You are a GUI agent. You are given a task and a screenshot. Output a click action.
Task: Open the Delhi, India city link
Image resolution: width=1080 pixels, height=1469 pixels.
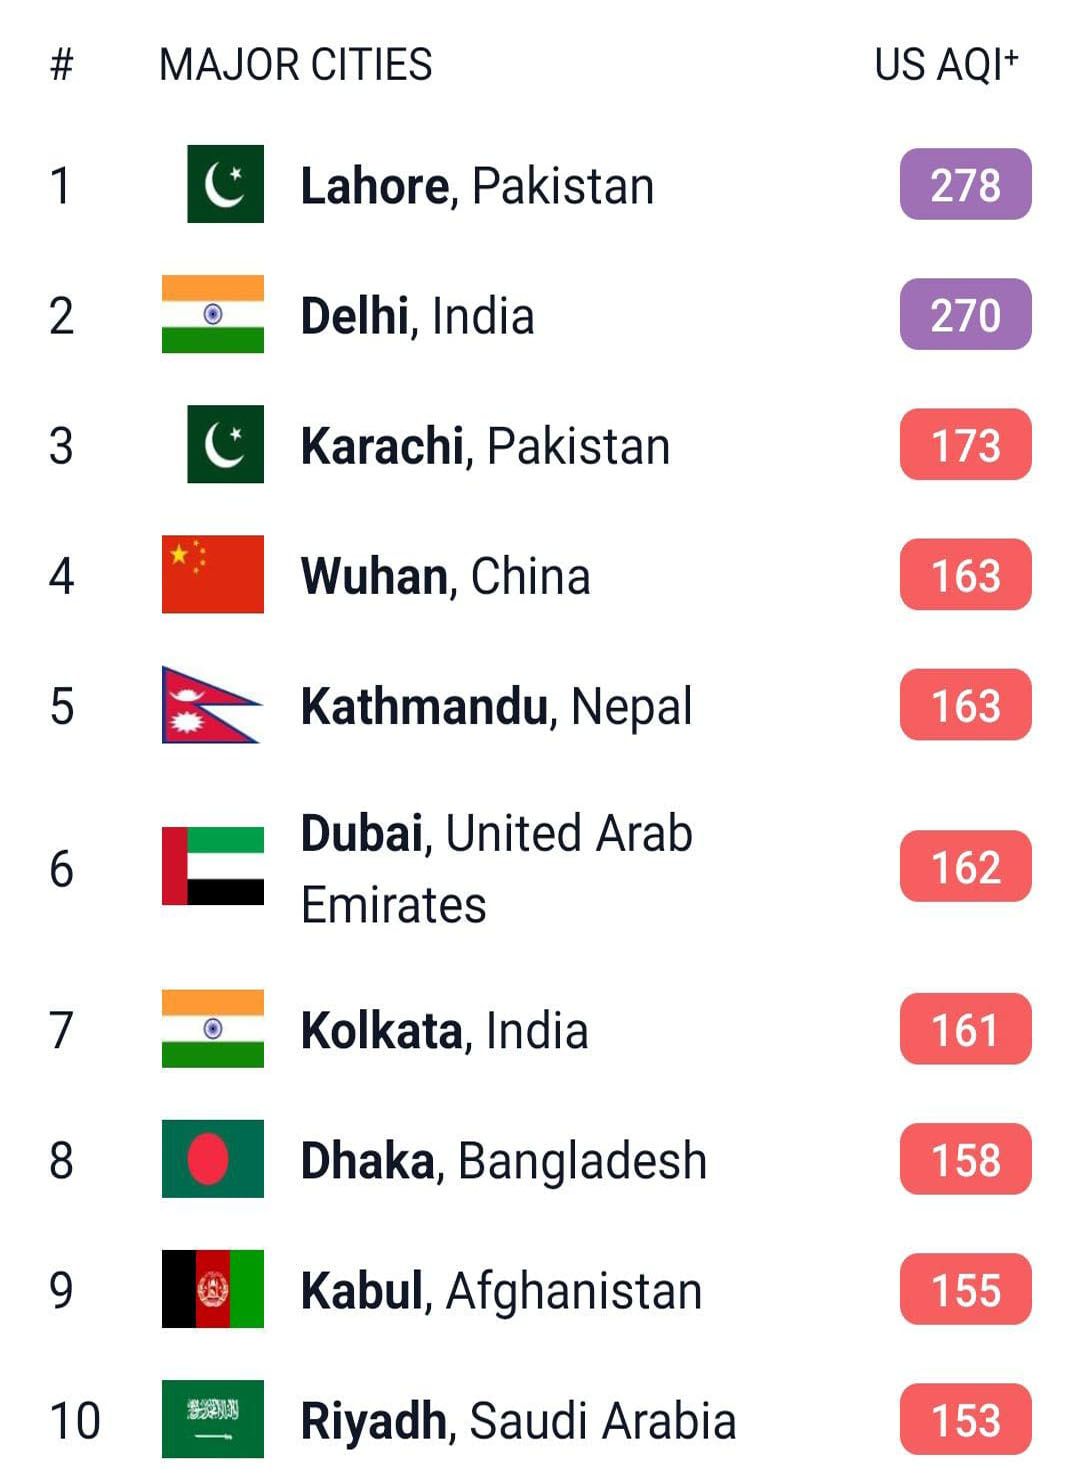(x=417, y=316)
